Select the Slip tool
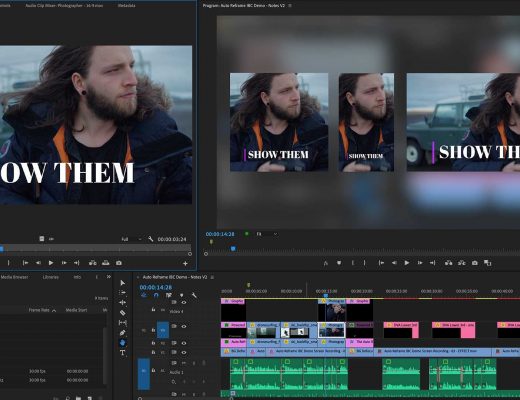The image size is (520, 400). (x=123, y=323)
